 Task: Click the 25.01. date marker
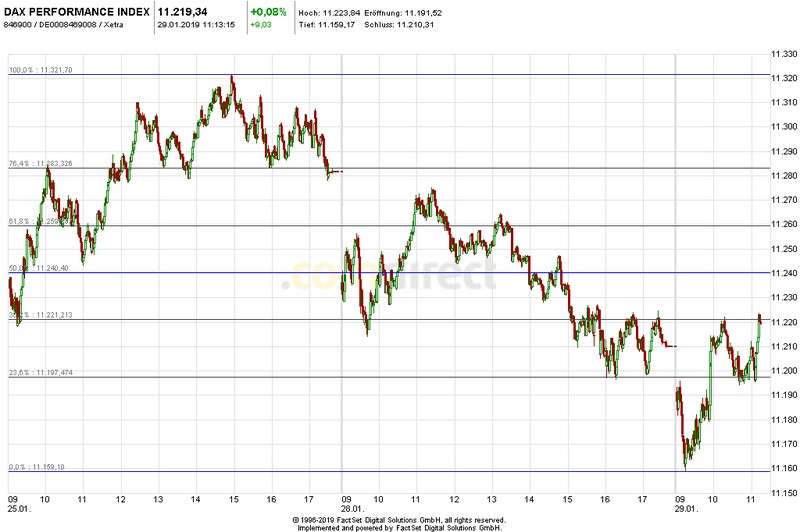pyautogui.click(x=19, y=509)
